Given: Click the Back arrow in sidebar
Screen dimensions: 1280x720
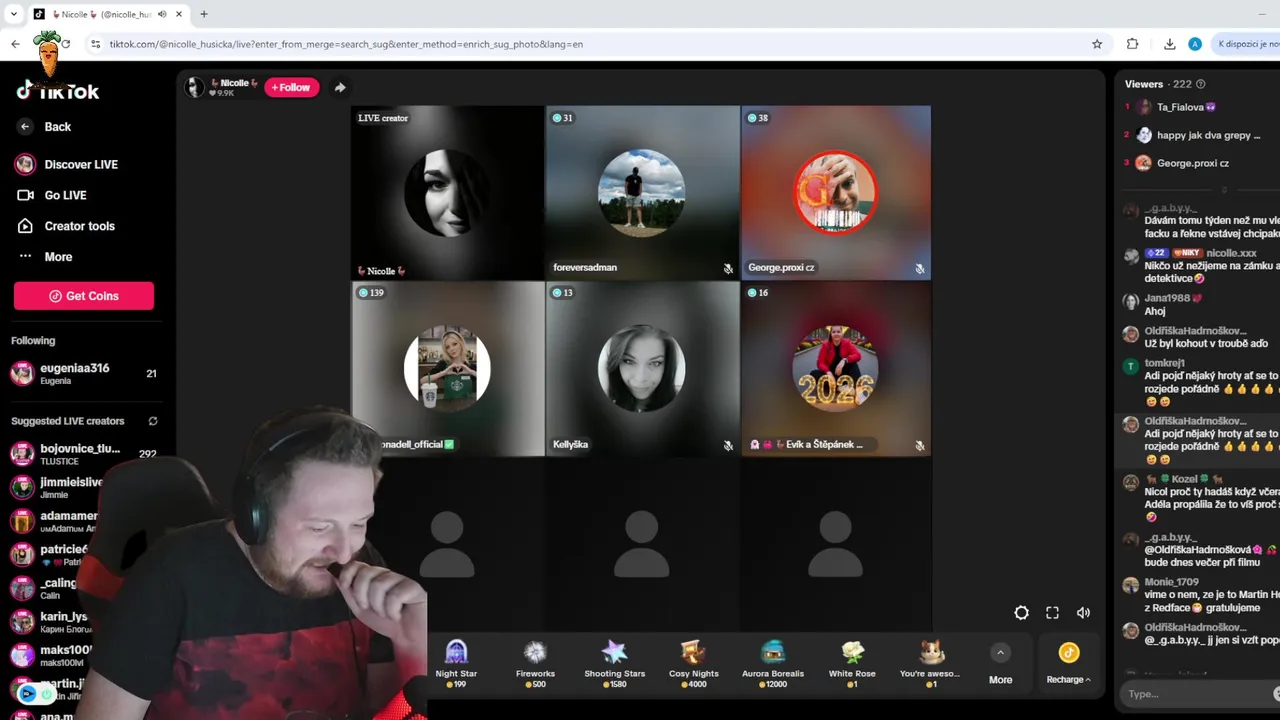Looking at the screenshot, I should click(x=25, y=127).
